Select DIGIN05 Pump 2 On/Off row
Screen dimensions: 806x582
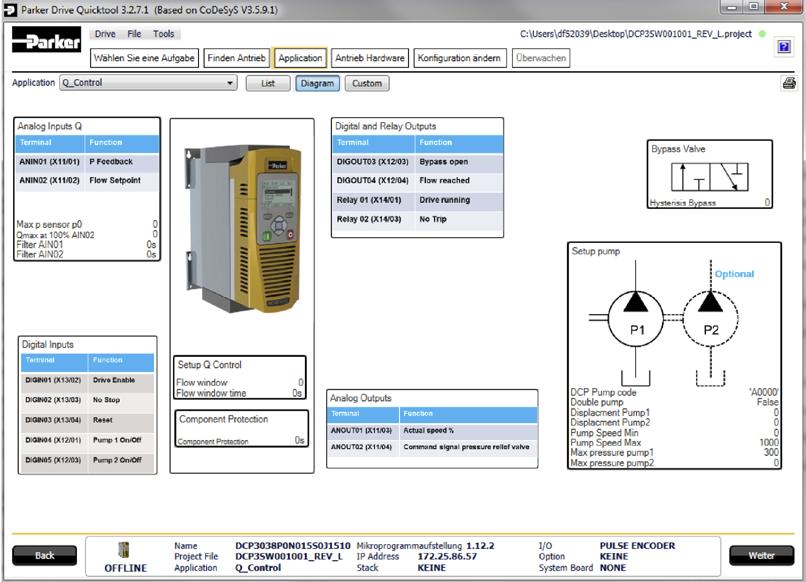click(x=87, y=460)
